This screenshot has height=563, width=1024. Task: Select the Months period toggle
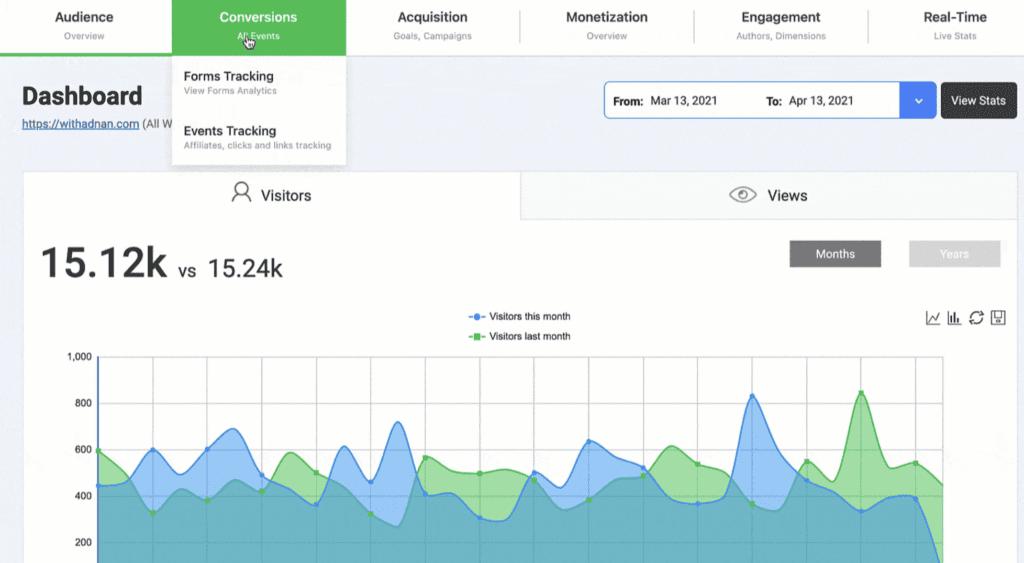coord(835,254)
